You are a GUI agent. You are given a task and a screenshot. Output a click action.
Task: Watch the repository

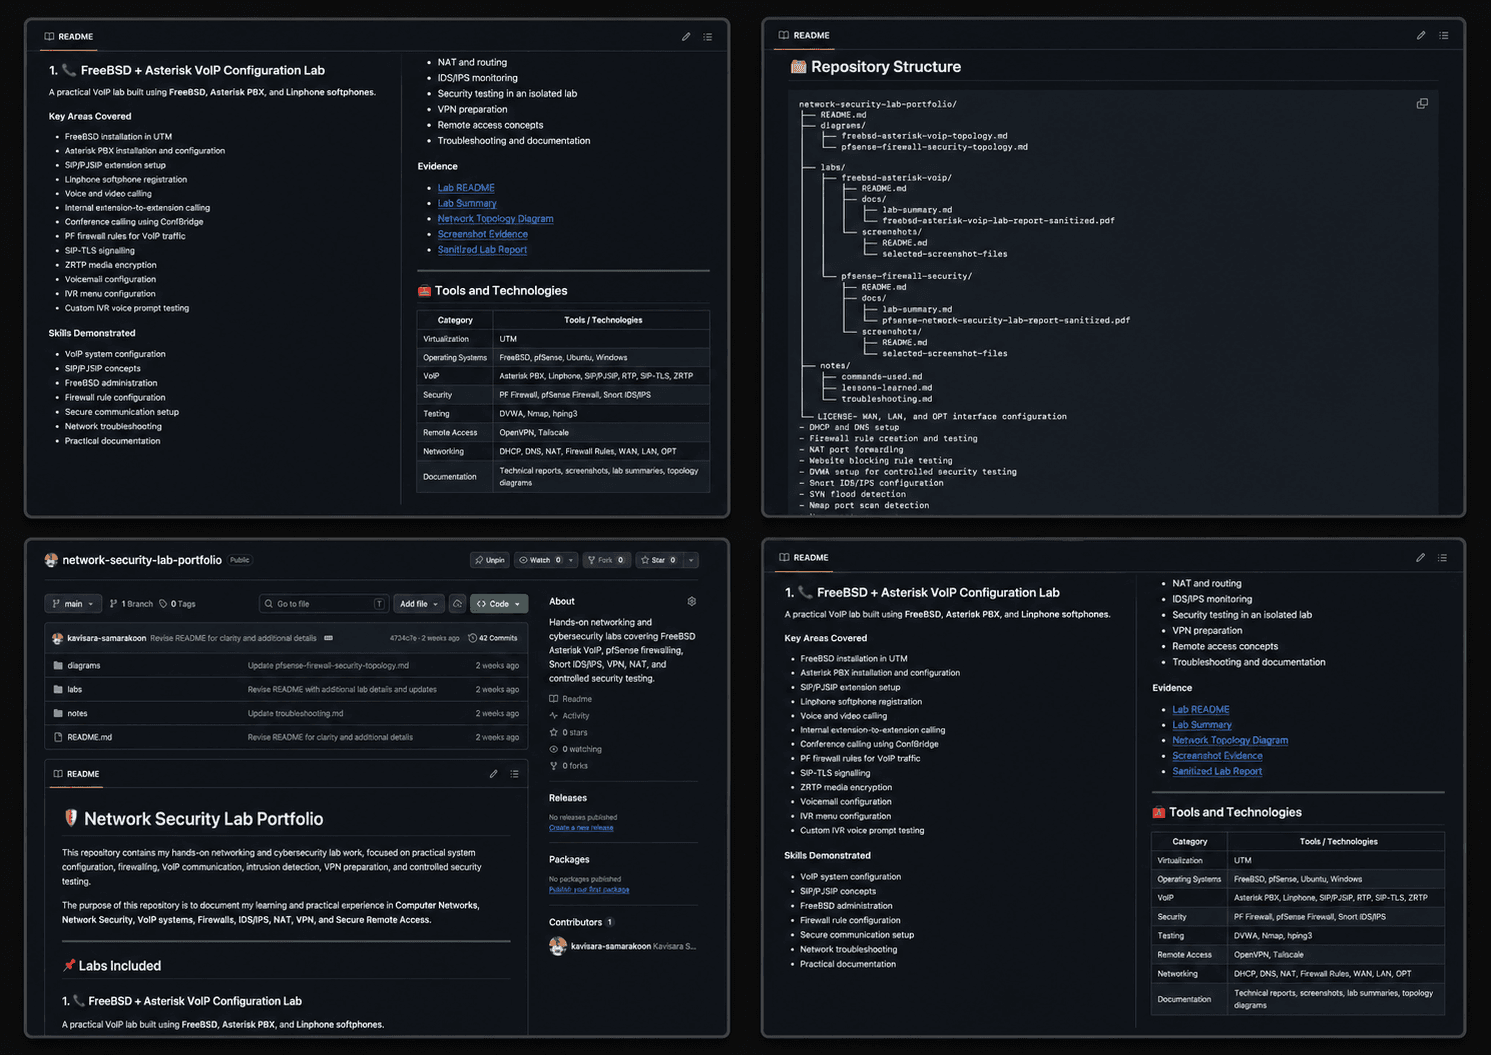pos(540,560)
